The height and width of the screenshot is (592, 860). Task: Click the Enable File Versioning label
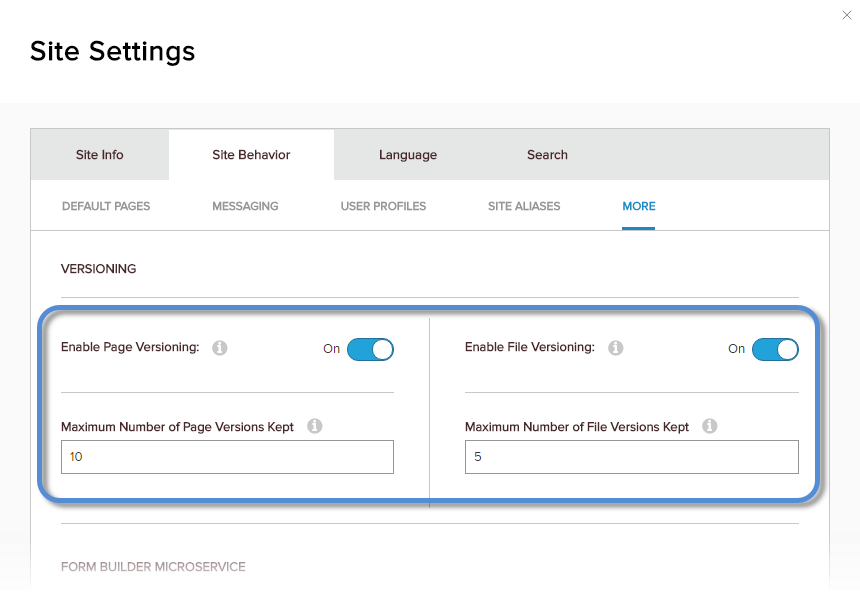(x=530, y=347)
